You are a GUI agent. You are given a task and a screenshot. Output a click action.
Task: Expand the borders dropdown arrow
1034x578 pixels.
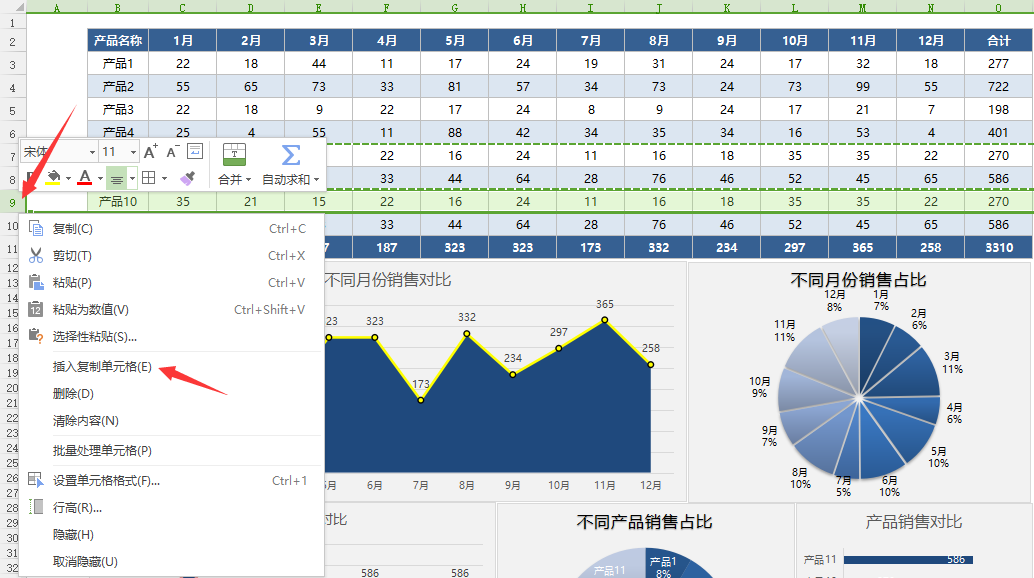click(164, 179)
